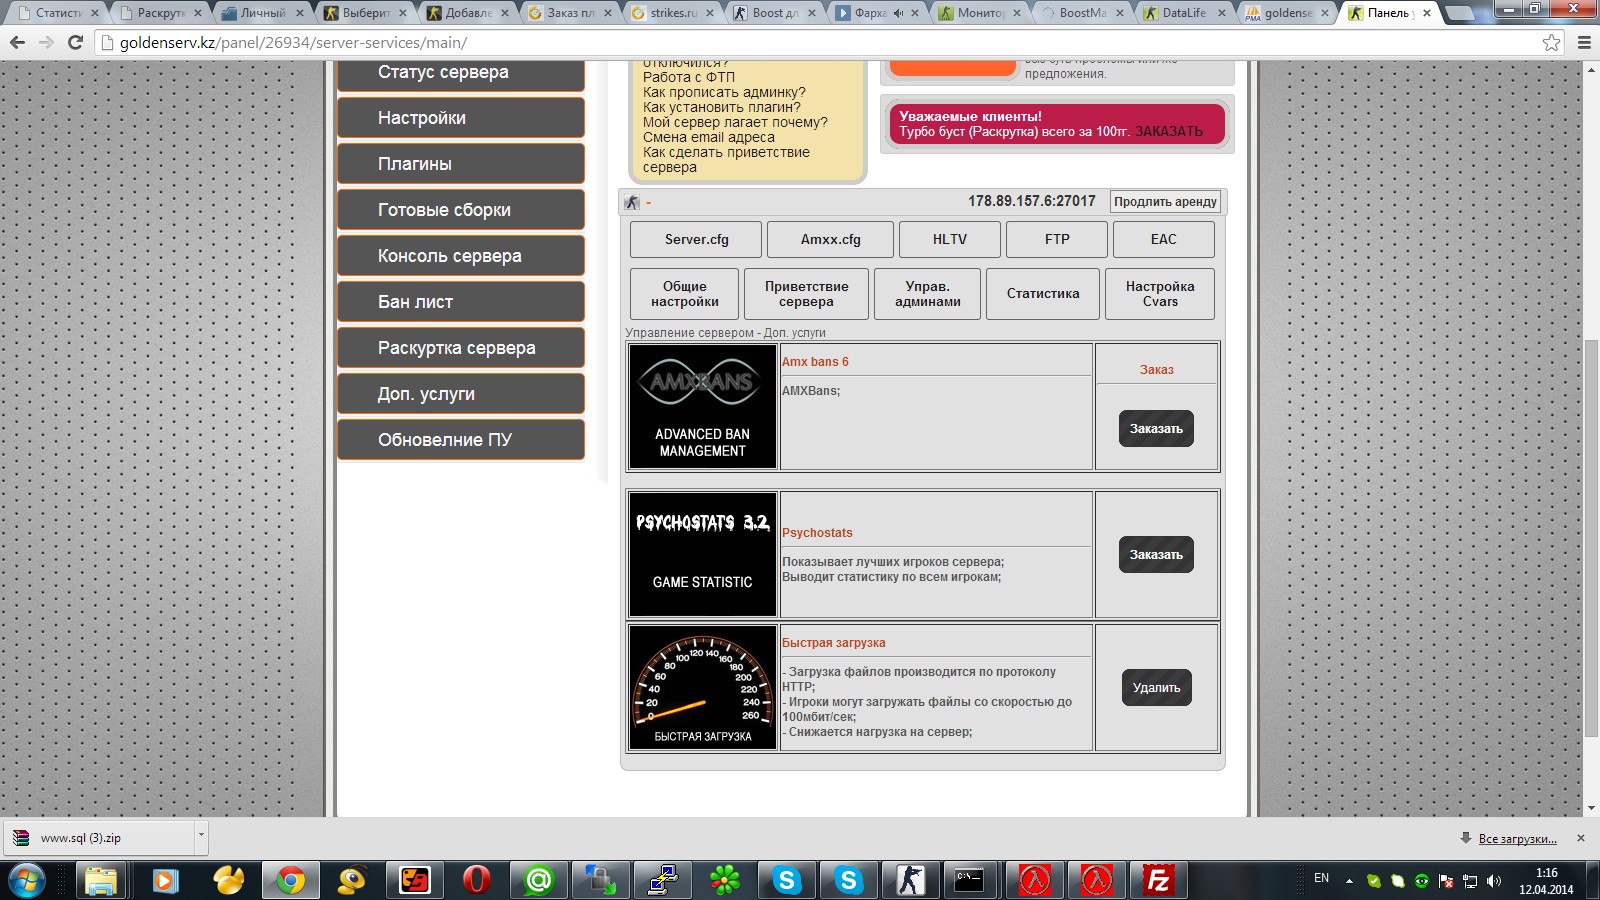Click the EAC button
This screenshot has height=900, width=1600.
click(1164, 240)
